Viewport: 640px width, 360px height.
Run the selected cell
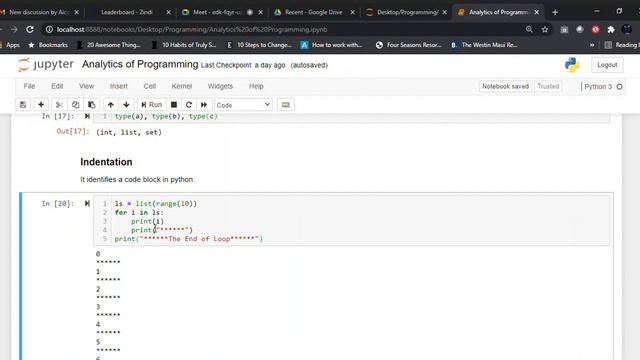[151, 105]
